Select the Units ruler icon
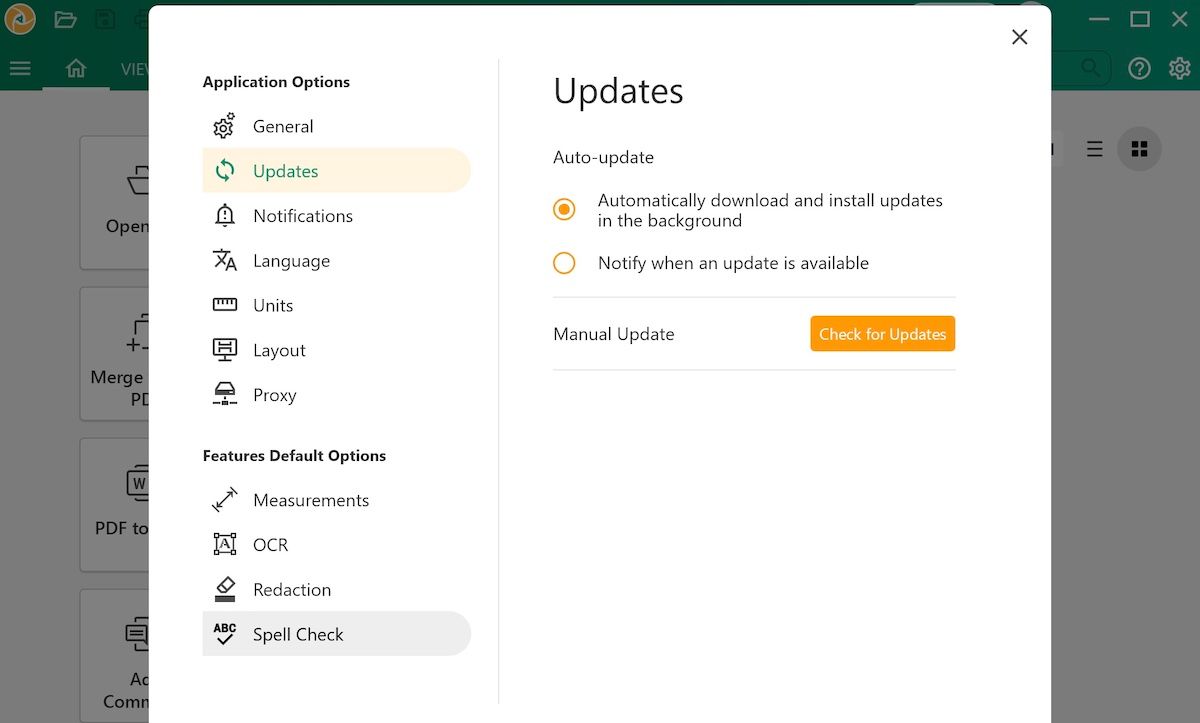Image resolution: width=1200 pixels, height=723 pixels. [x=224, y=305]
